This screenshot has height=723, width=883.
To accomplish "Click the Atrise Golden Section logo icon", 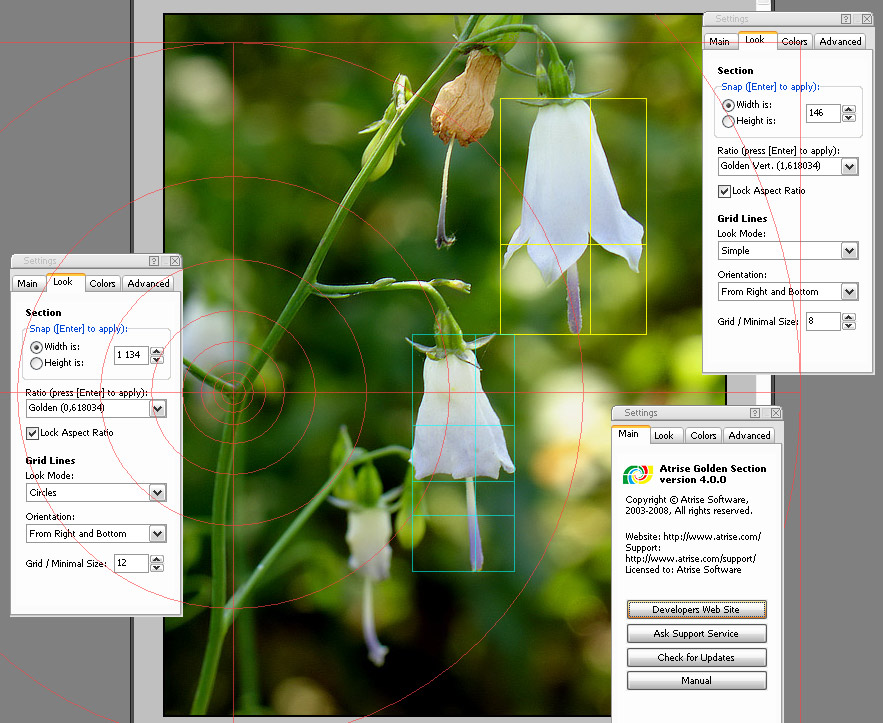I will pos(637,474).
